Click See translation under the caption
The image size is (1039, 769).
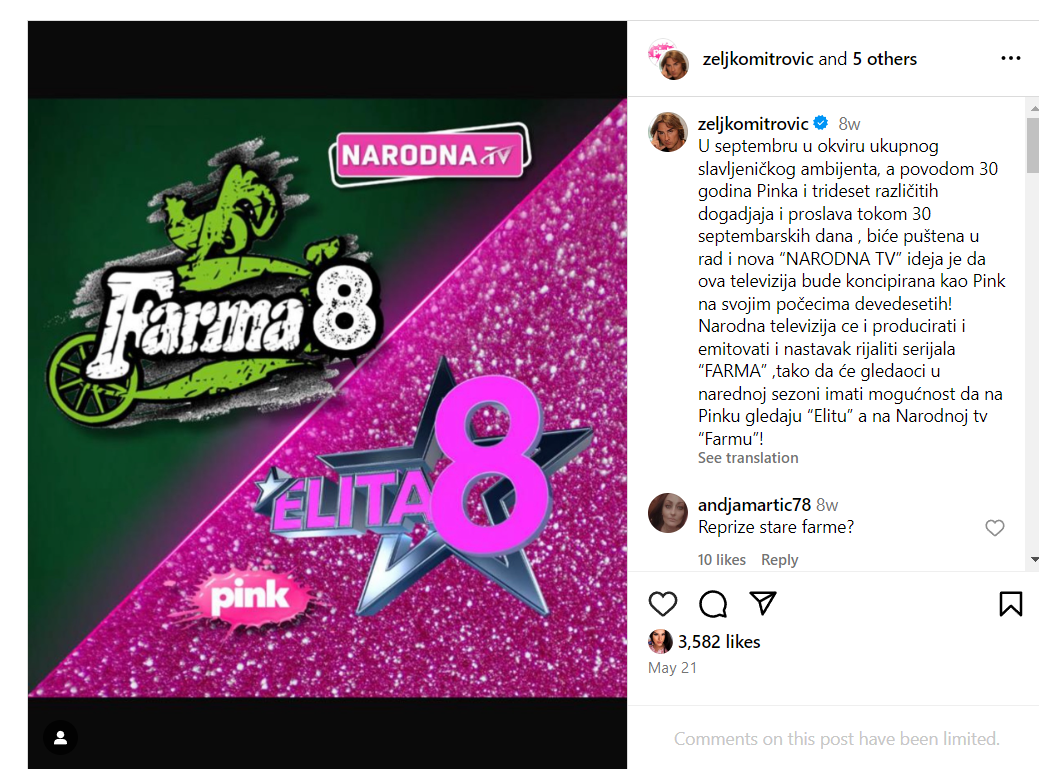pos(747,458)
